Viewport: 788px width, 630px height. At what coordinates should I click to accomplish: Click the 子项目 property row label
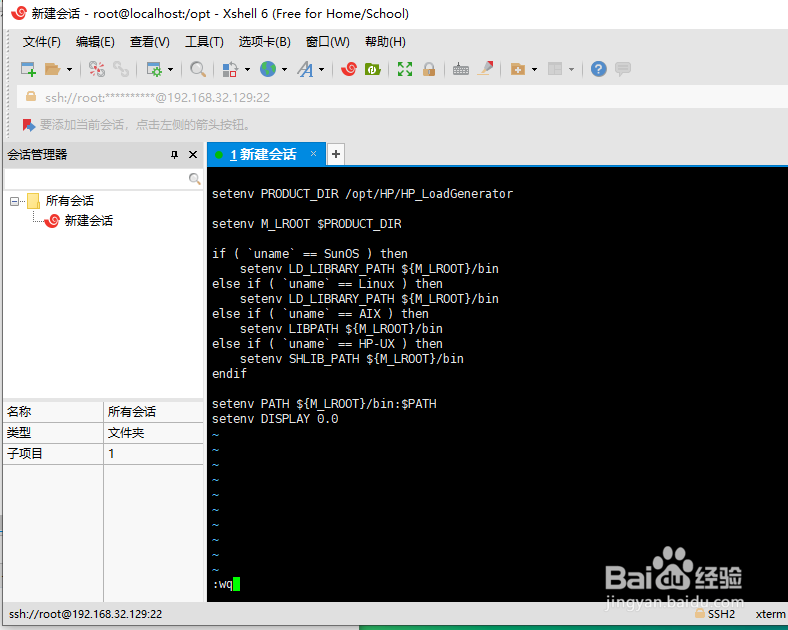pyautogui.click(x=25, y=454)
